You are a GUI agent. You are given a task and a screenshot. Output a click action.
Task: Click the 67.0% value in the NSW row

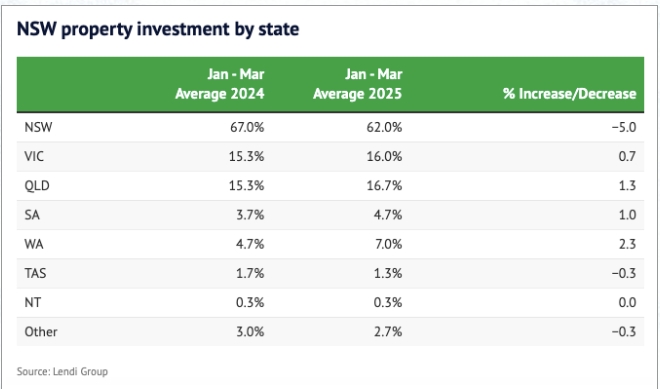coord(247,127)
